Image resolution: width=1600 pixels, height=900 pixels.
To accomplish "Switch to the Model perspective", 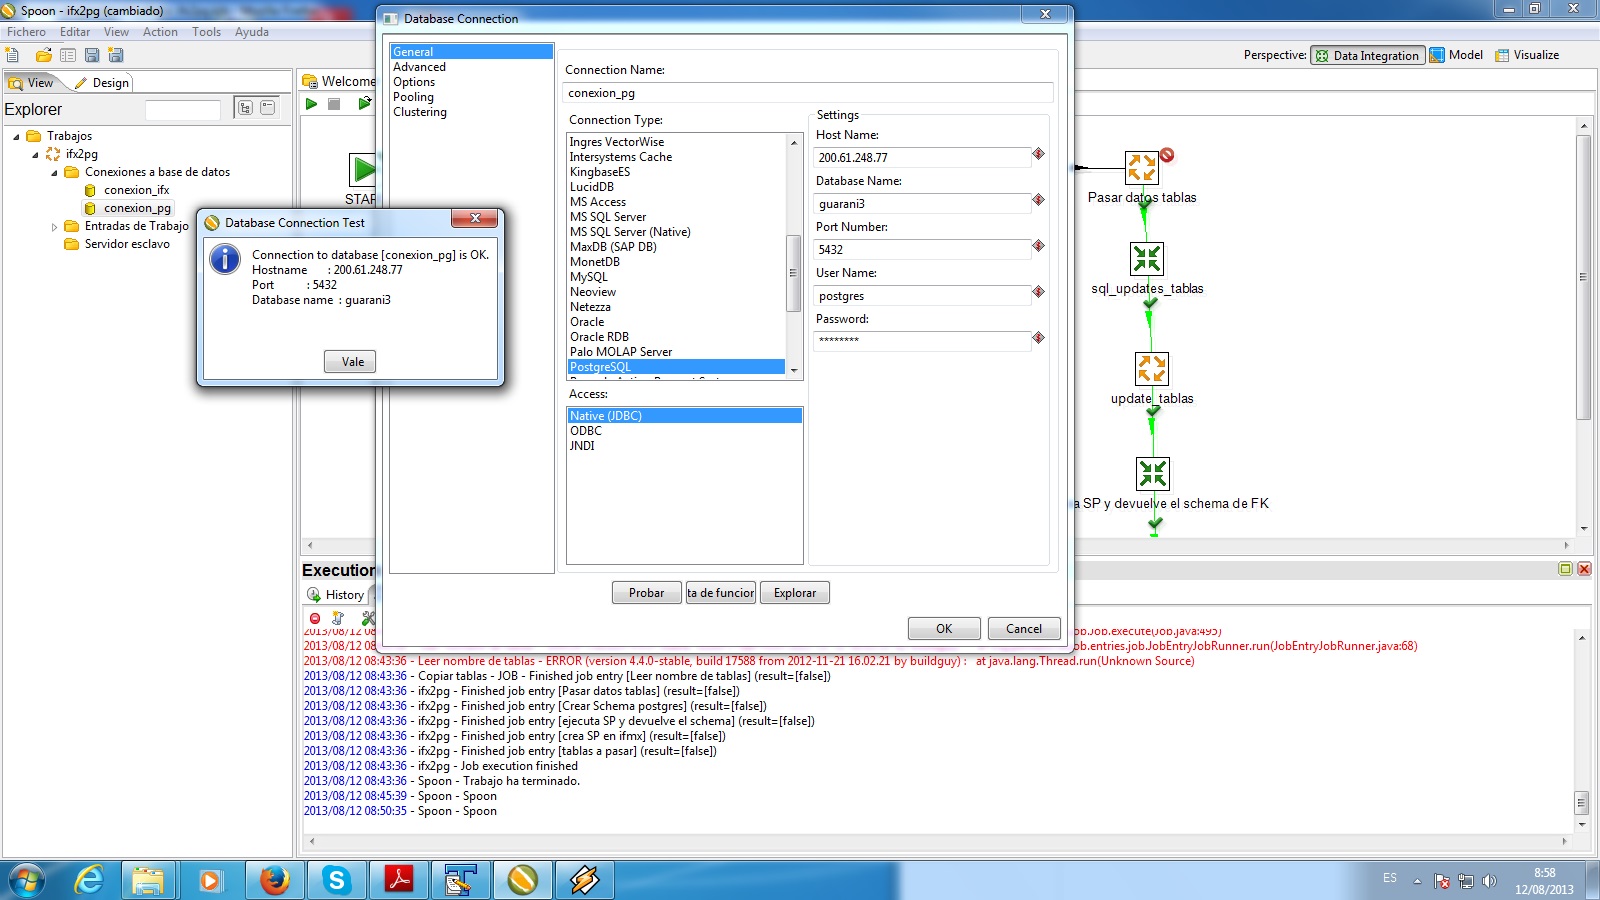I will coord(1456,55).
